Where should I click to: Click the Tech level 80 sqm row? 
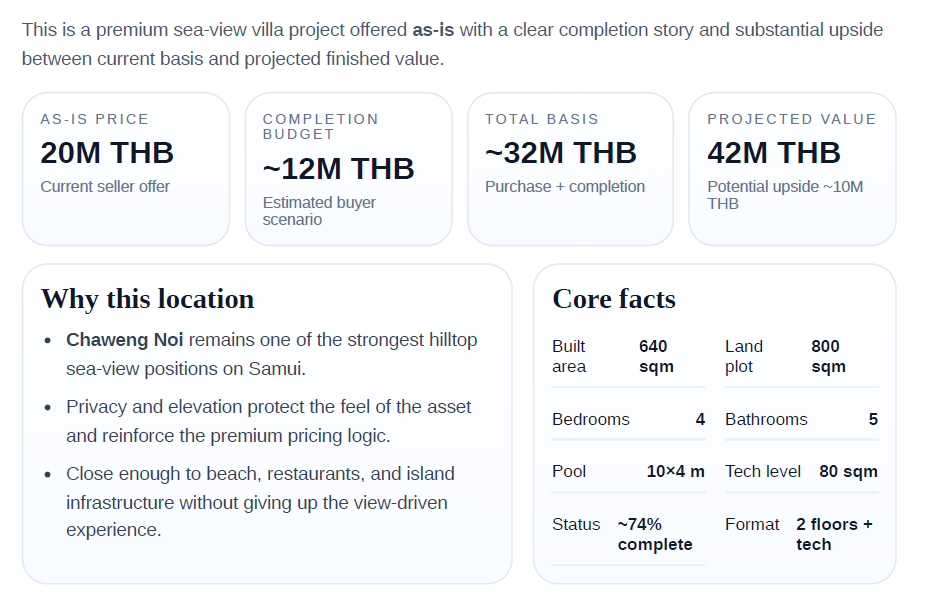point(801,472)
